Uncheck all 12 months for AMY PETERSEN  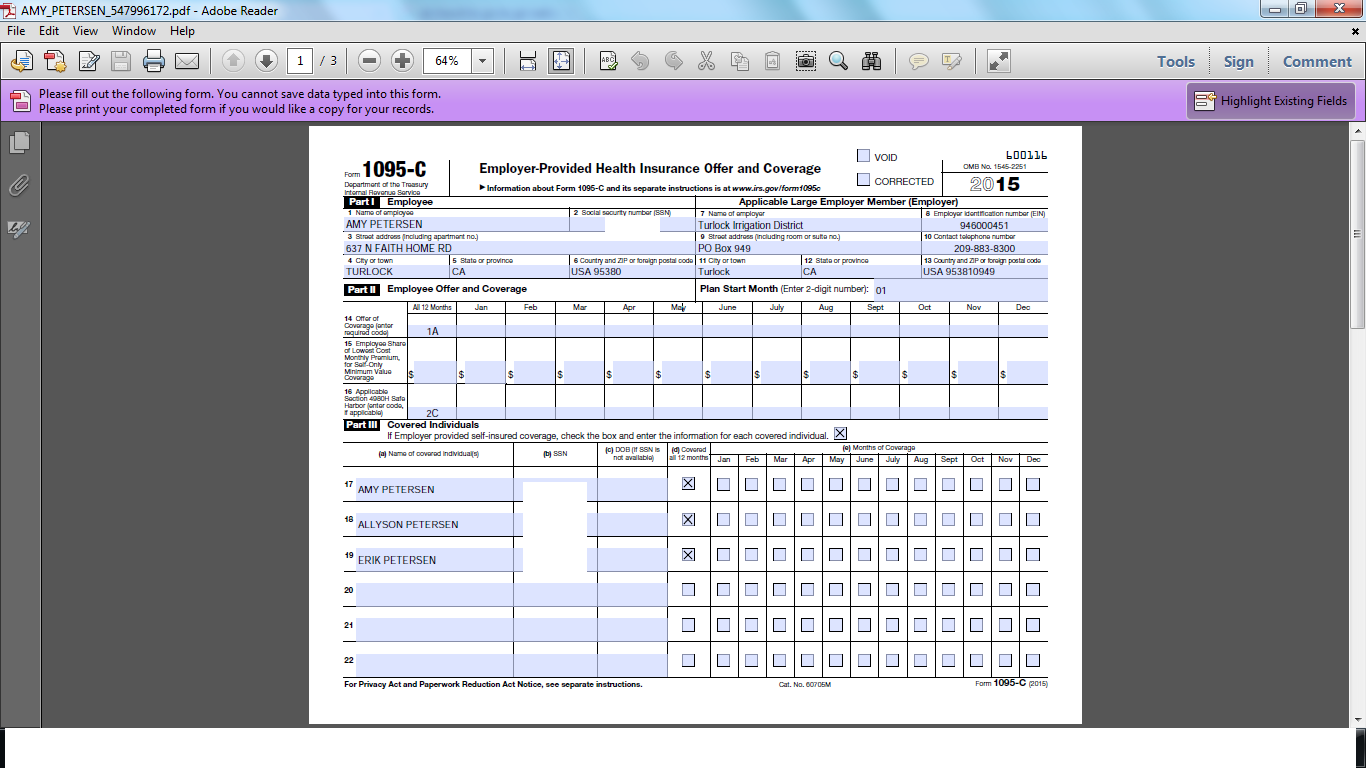click(x=688, y=484)
